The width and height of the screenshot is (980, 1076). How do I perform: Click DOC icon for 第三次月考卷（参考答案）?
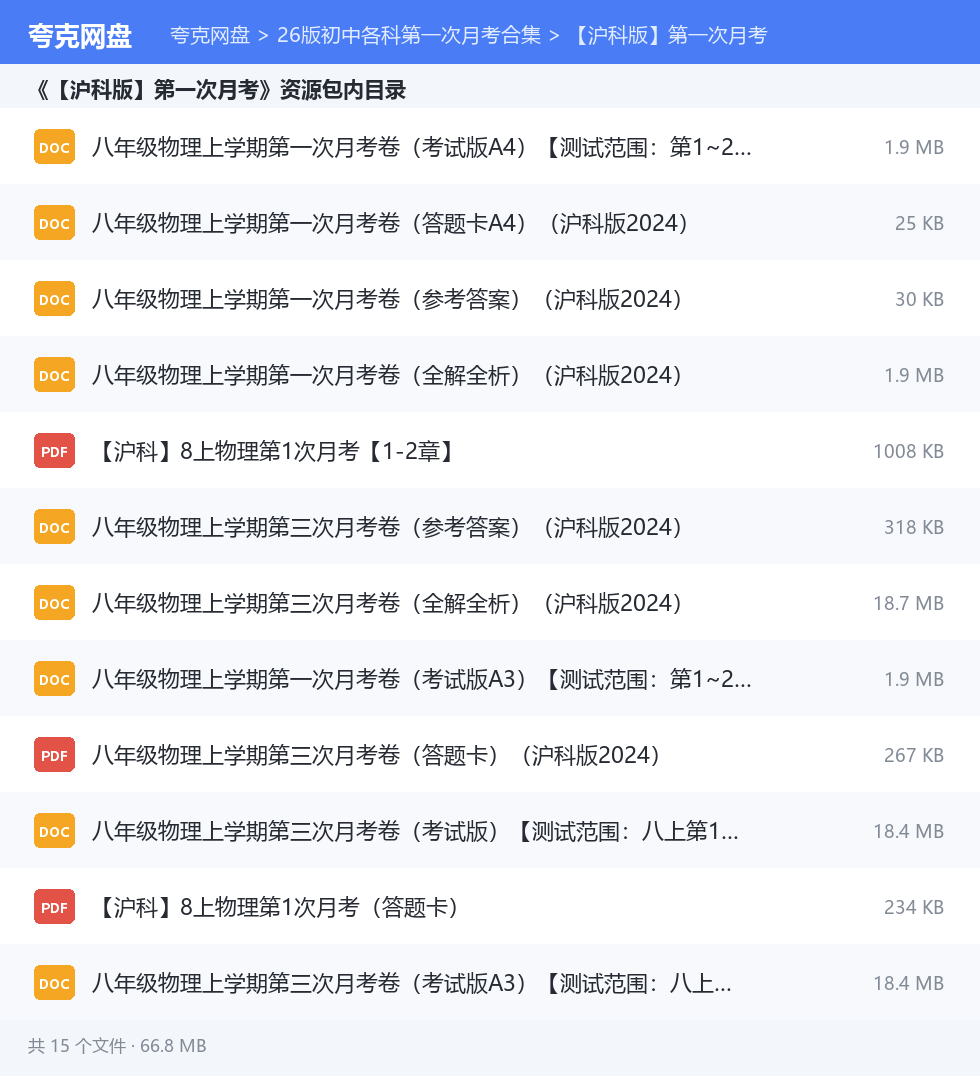(x=54, y=527)
